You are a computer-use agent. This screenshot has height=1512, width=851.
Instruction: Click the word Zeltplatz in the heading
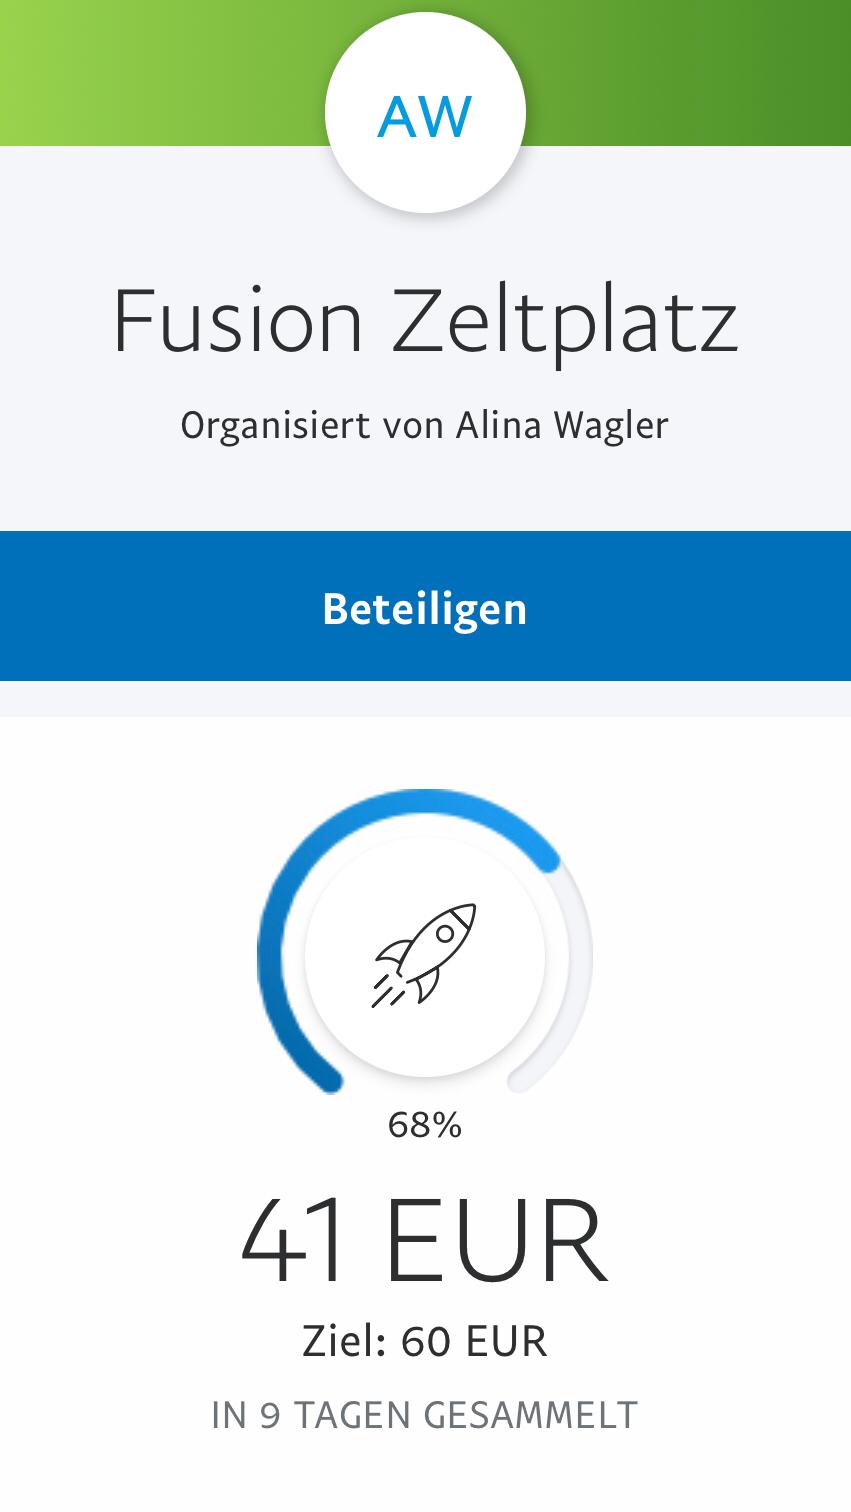coord(565,322)
